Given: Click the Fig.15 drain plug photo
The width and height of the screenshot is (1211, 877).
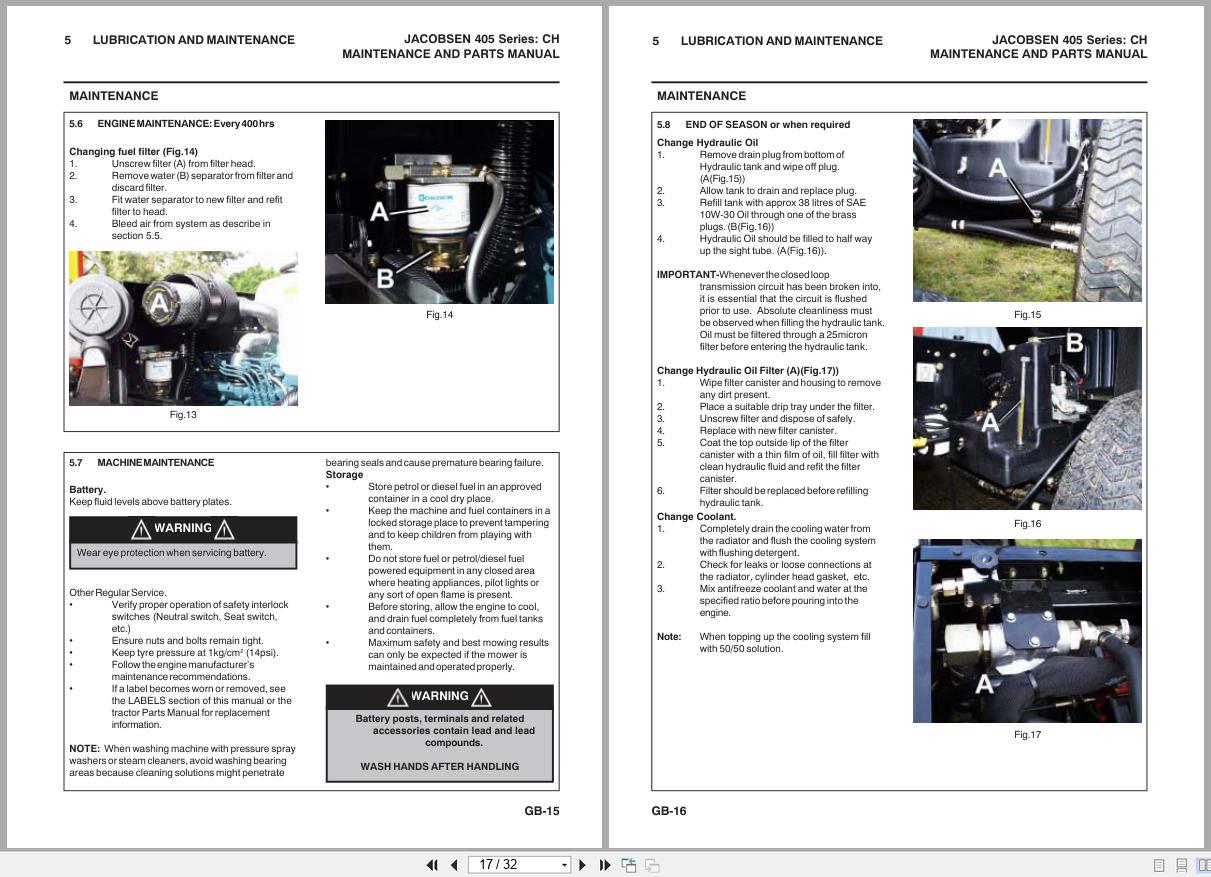Looking at the screenshot, I should tap(1027, 211).
